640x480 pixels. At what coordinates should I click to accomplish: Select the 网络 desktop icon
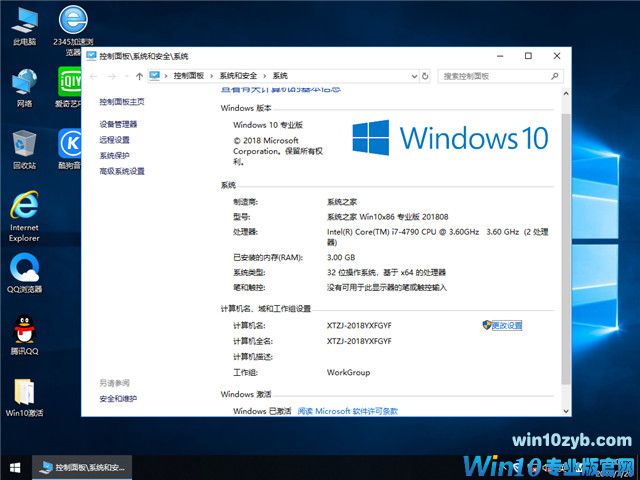24,88
